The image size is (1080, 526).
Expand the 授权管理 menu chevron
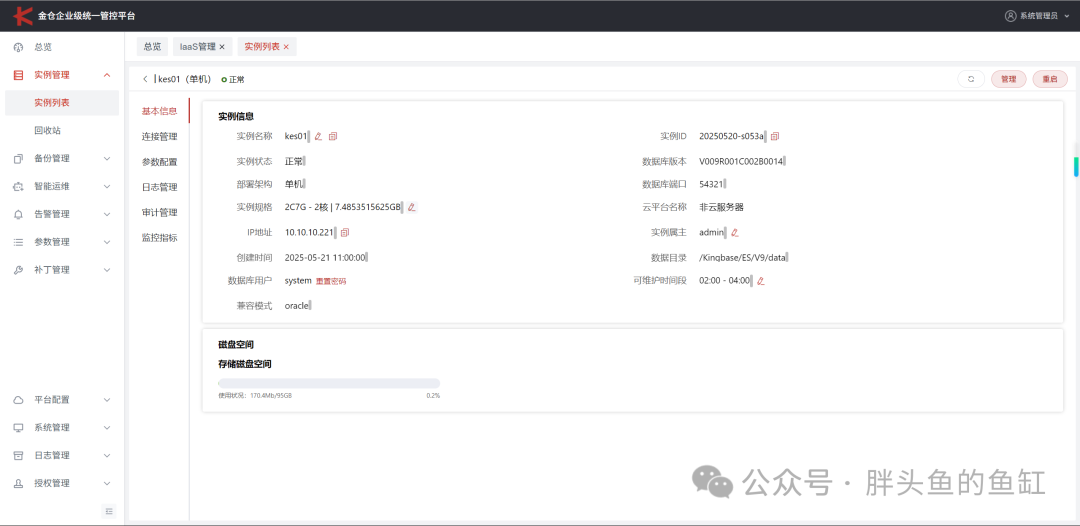pos(107,483)
